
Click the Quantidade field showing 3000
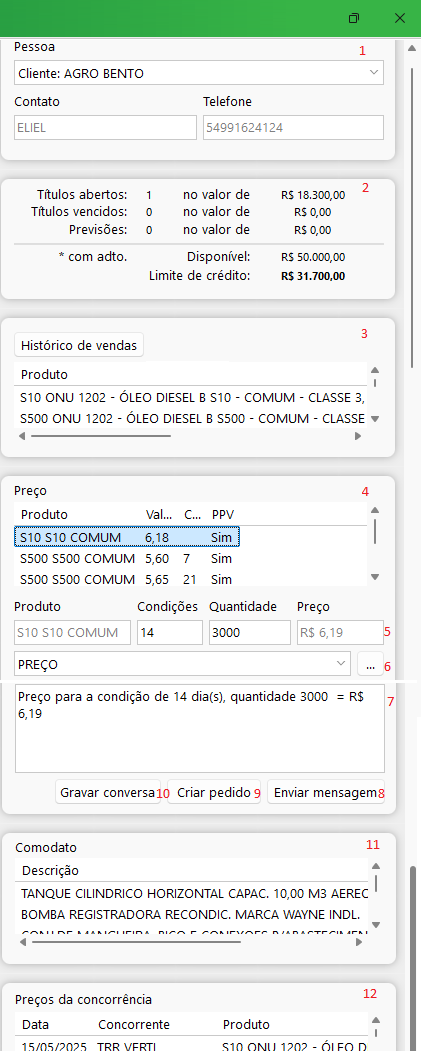249,633
